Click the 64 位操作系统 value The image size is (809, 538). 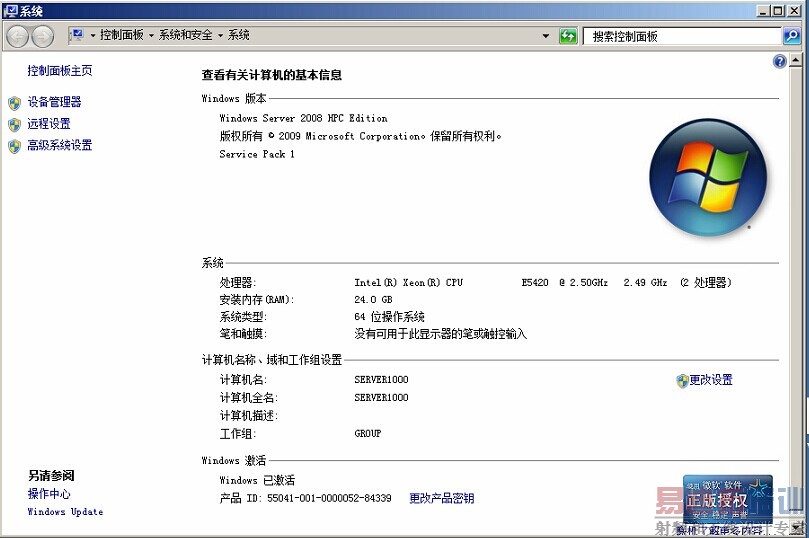[x=390, y=317]
